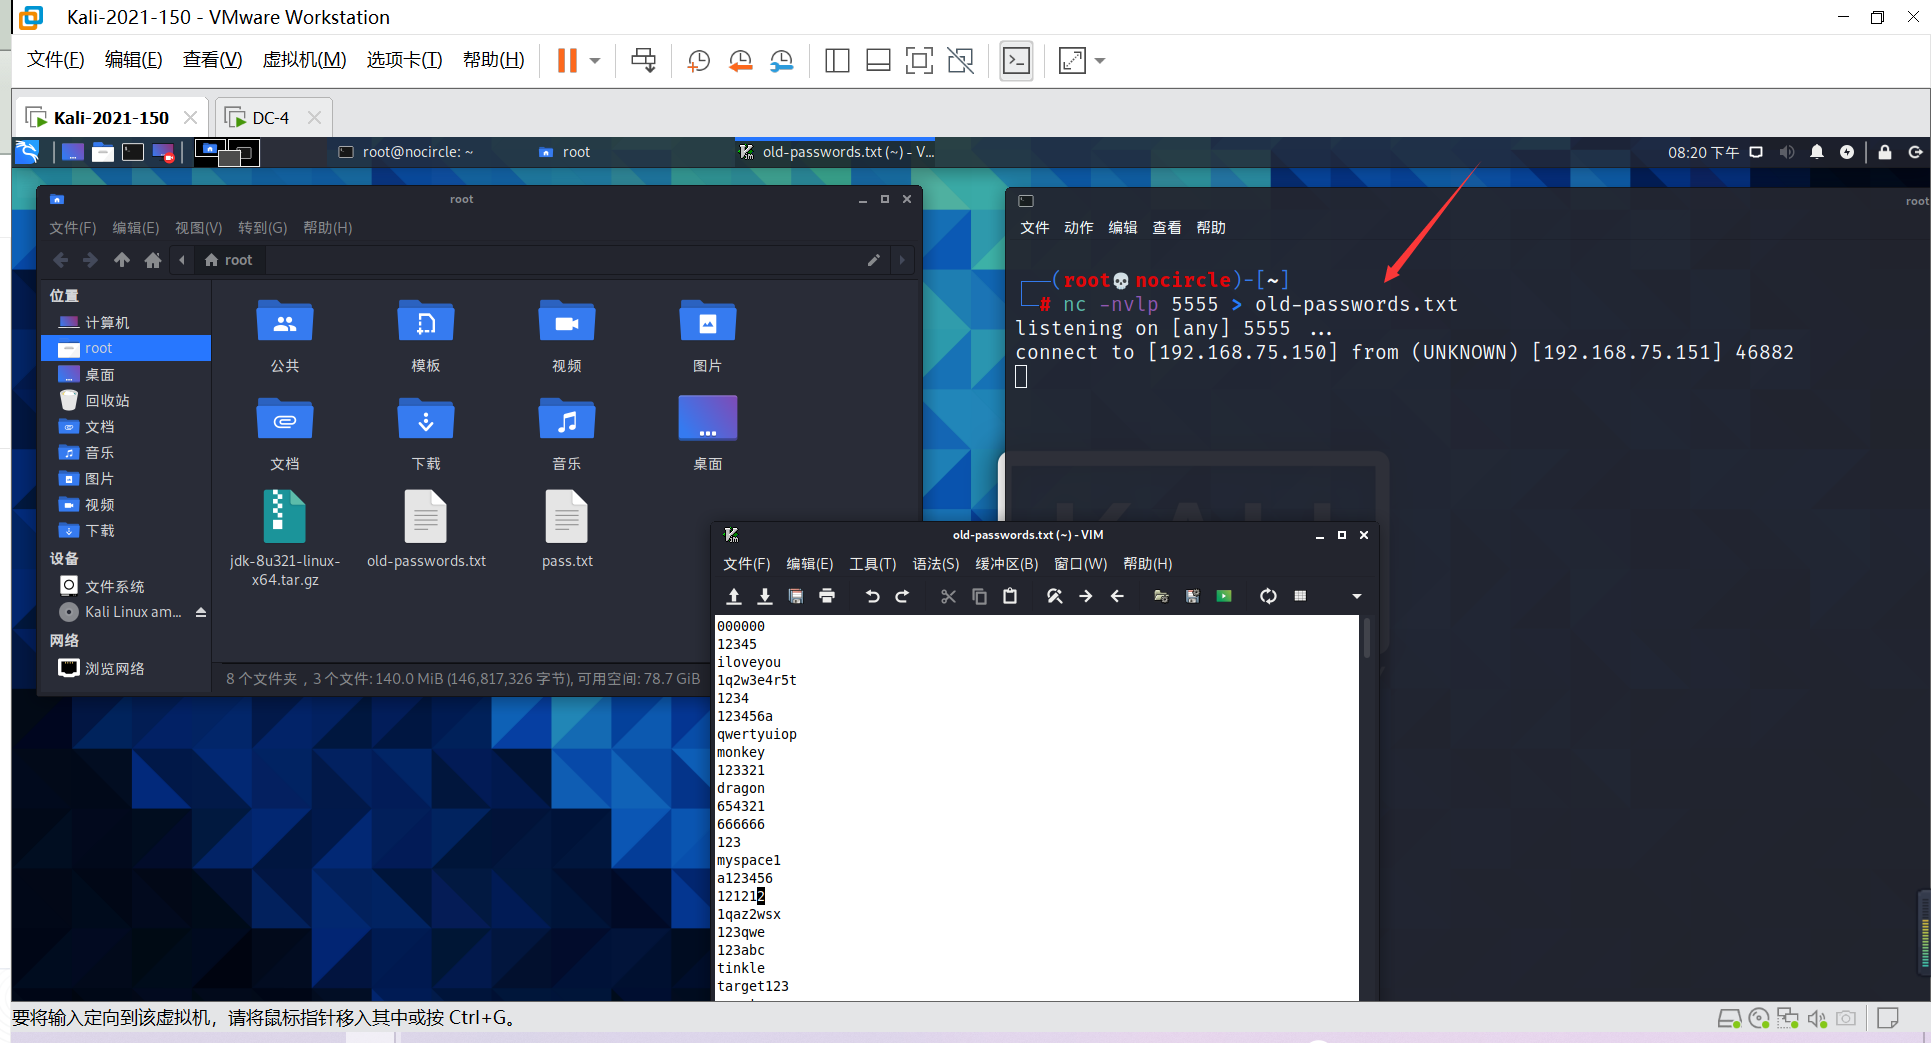This screenshot has height=1043, width=1931.
Task: Close the DC-4 tab
Action: pyautogui.click(x=314, y=118)
